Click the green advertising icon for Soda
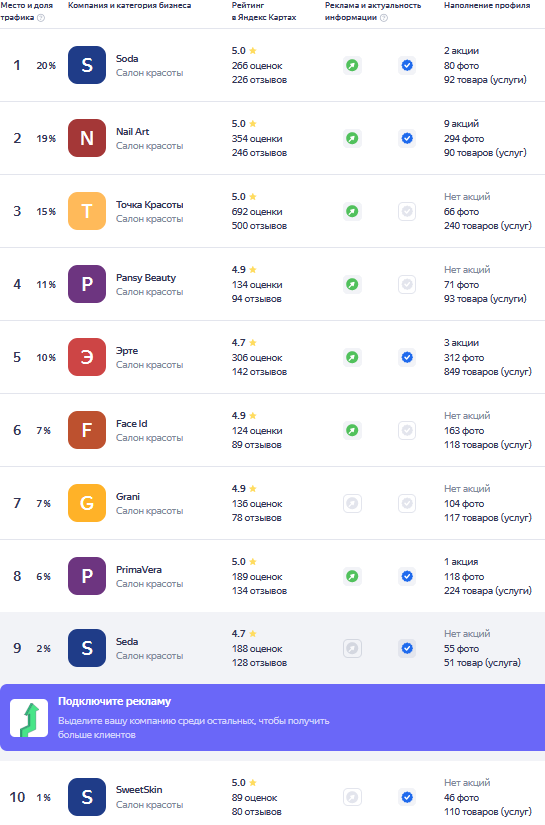545x825 pixels. [x=352, y=65]
